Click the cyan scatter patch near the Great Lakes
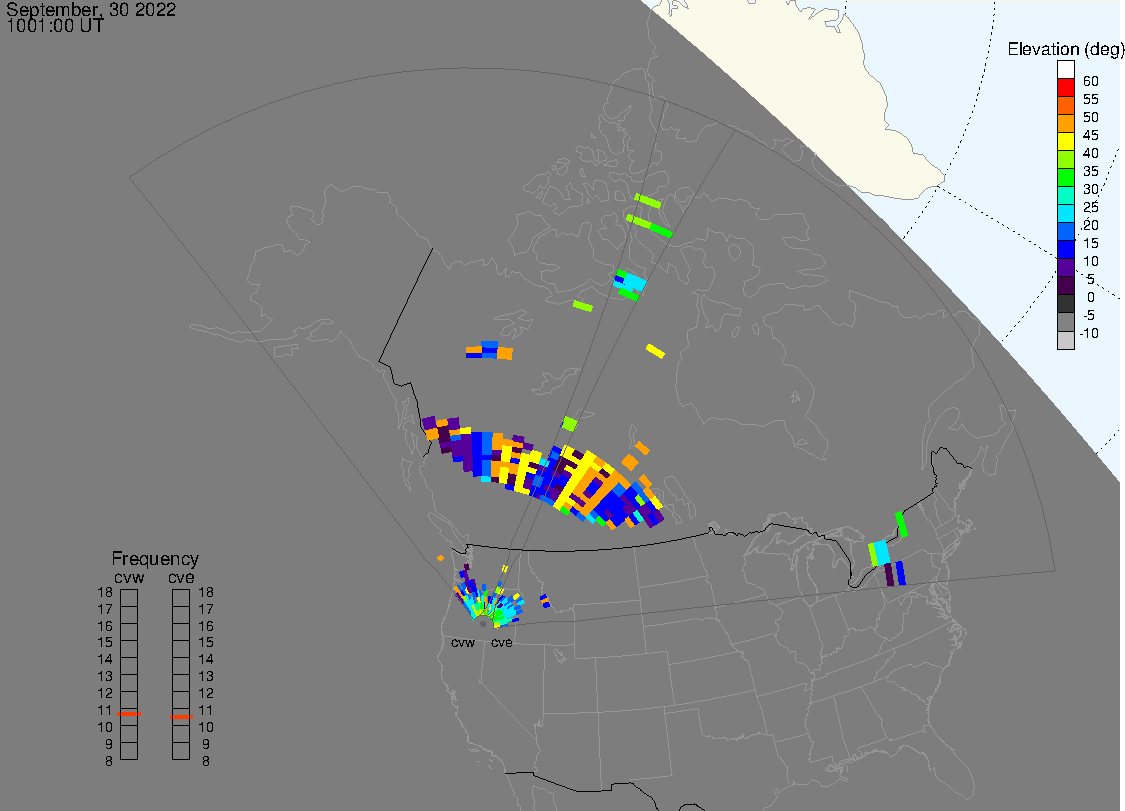The height and width of the screenshot is (811, 1125). click(x=881, y=553)
